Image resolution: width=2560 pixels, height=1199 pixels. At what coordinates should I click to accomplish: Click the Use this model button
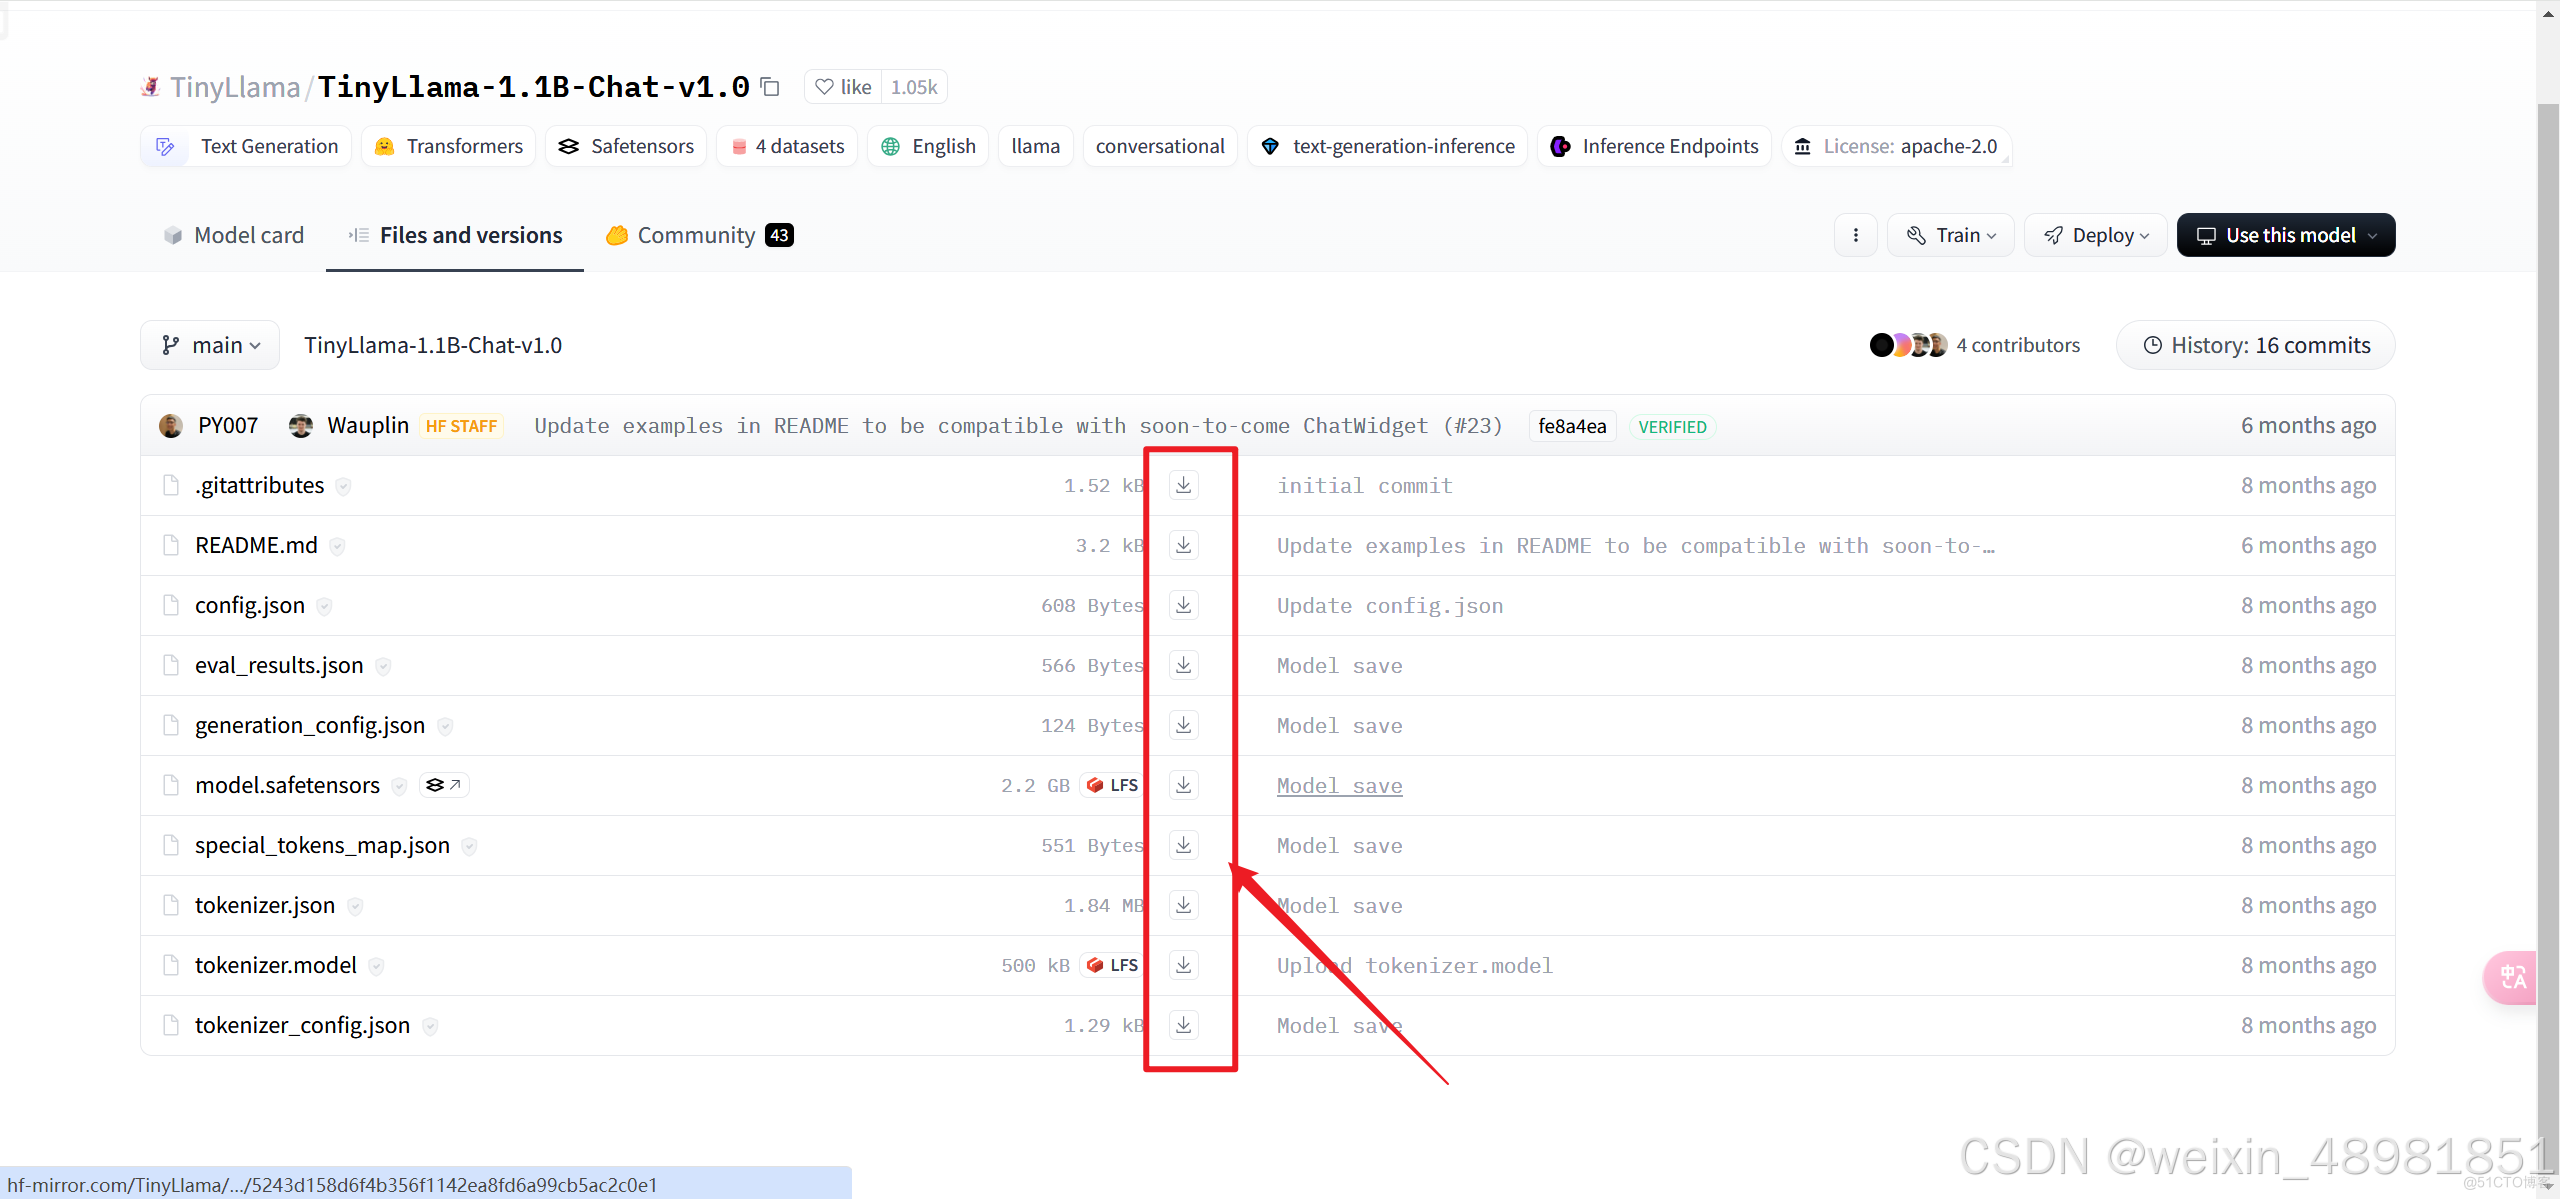pos(2286,235)
